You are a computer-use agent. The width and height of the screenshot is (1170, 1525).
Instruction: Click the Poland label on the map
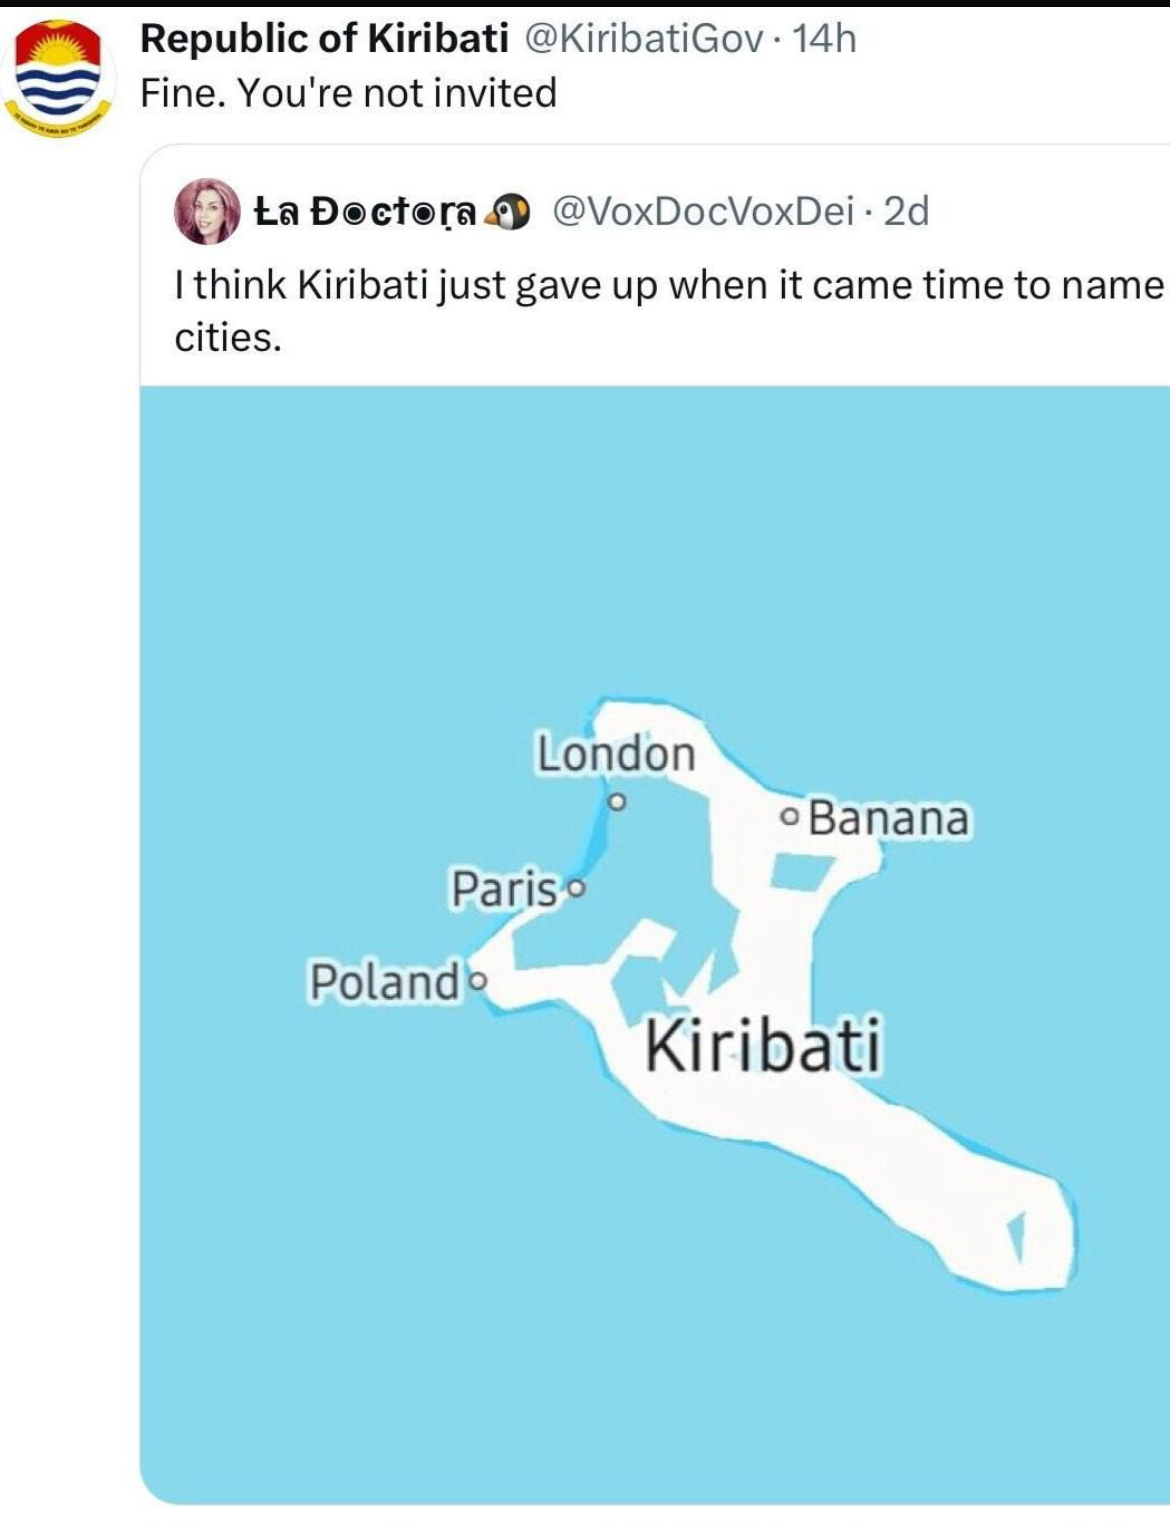(385, 981)
